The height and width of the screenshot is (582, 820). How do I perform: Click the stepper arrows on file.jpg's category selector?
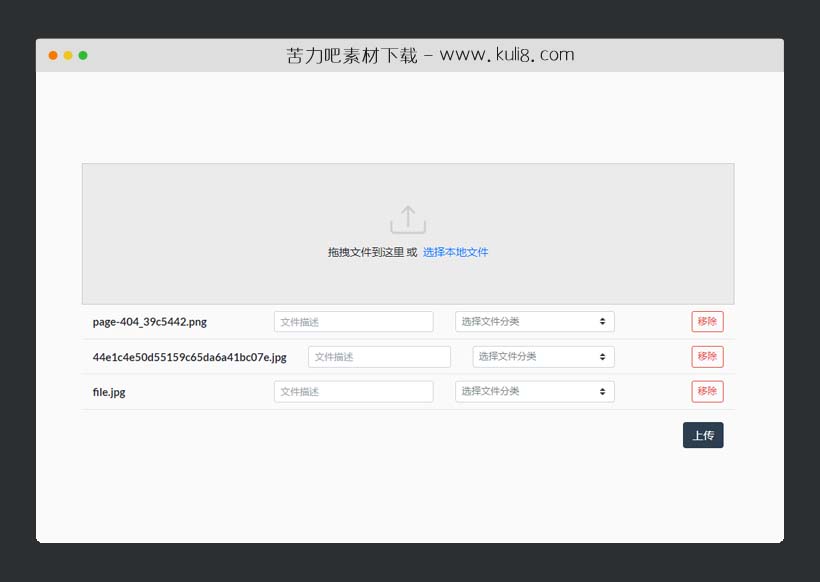pos(599,391)
